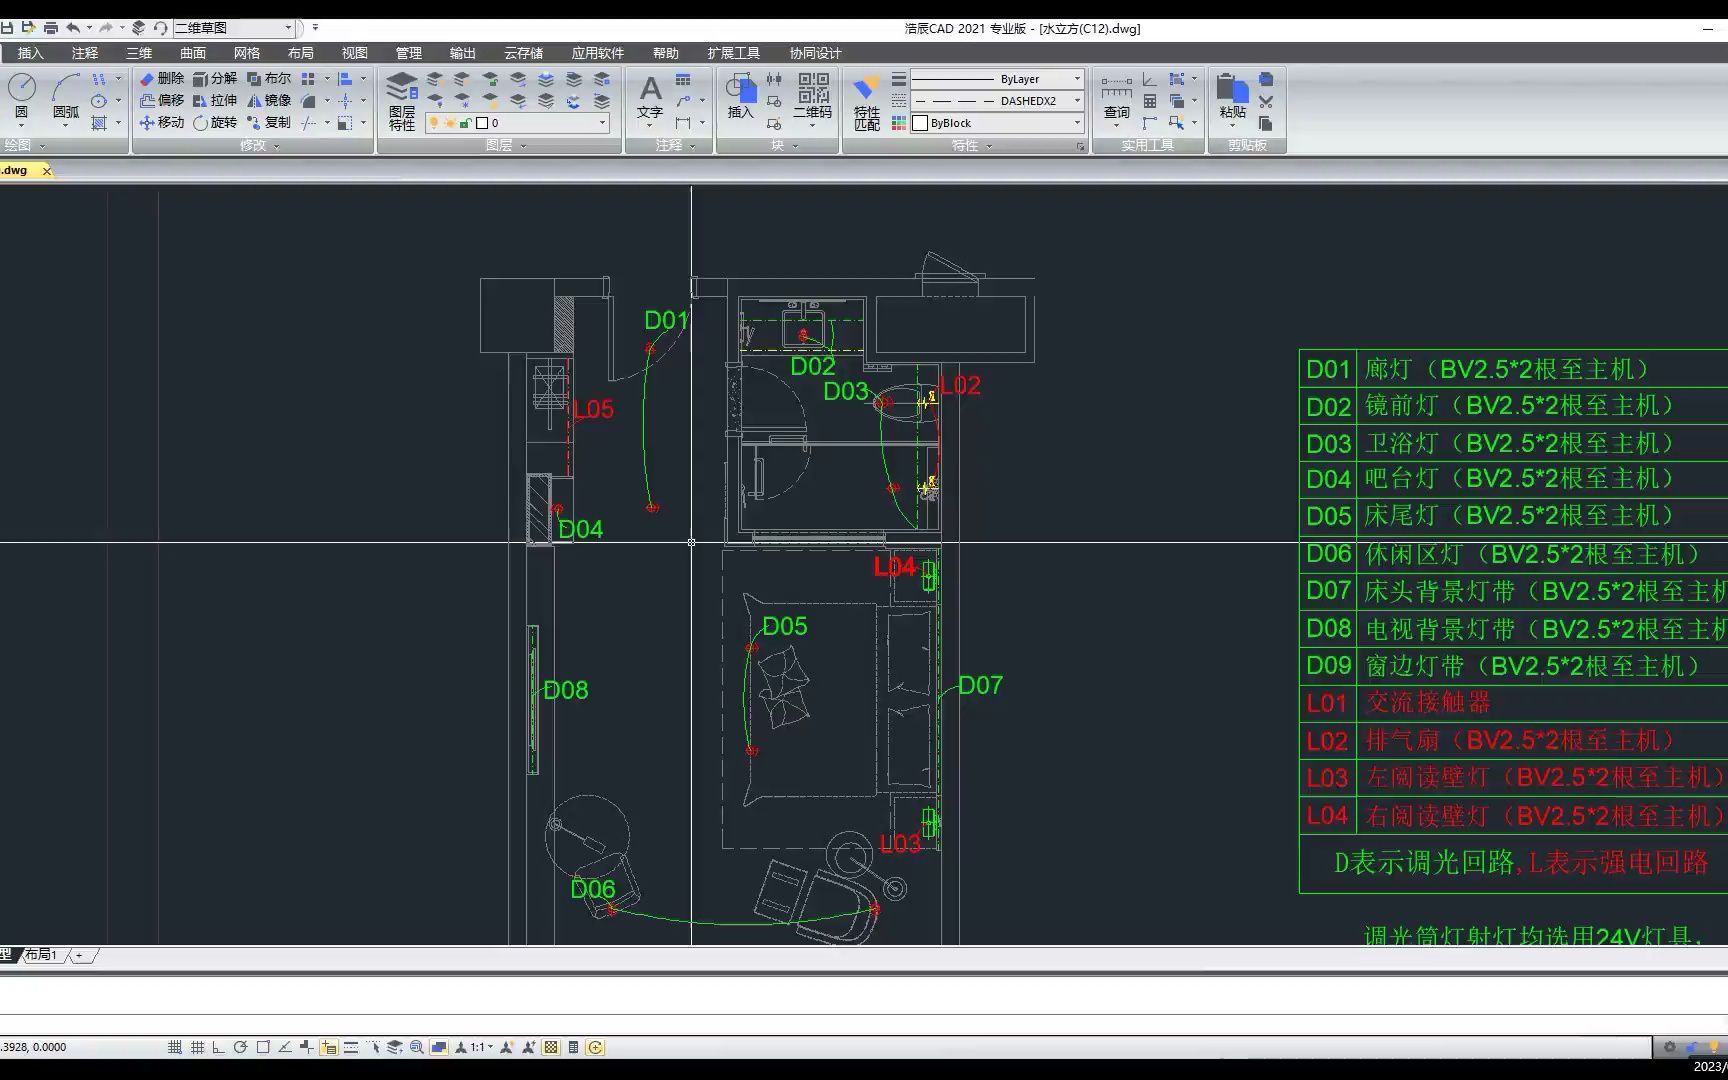The height and width of the screenshot is (1080, 1728).
Task: Open the DASHEDX2 linetype dropdown
Action: pyautogui.click(x=997, y=101)
